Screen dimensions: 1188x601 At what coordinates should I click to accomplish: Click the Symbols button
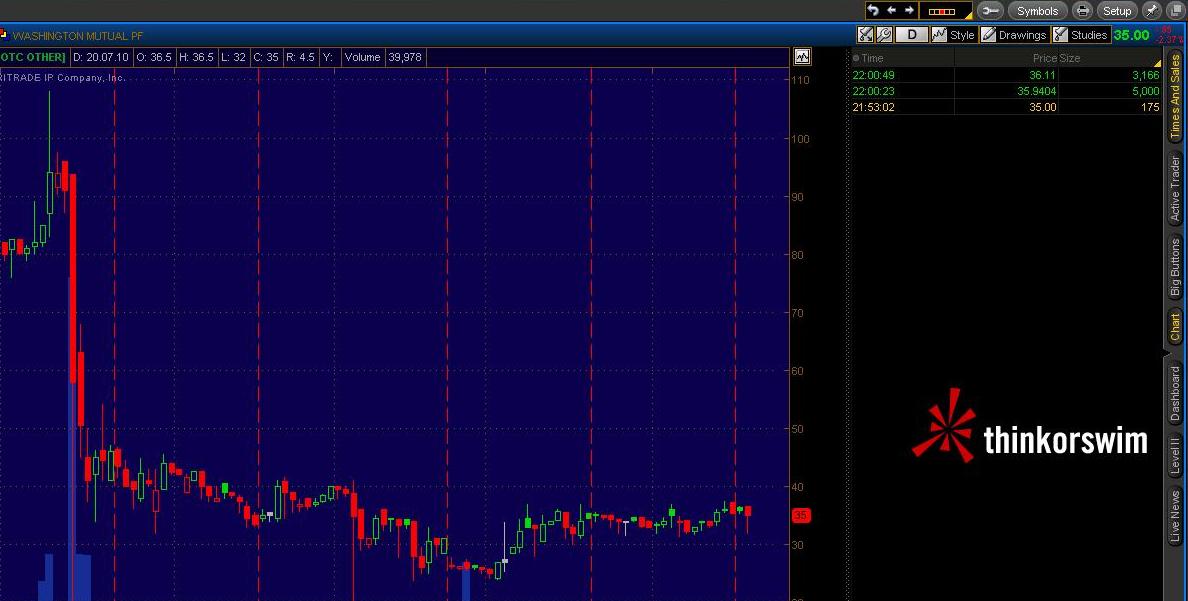tap(1036, 11)
